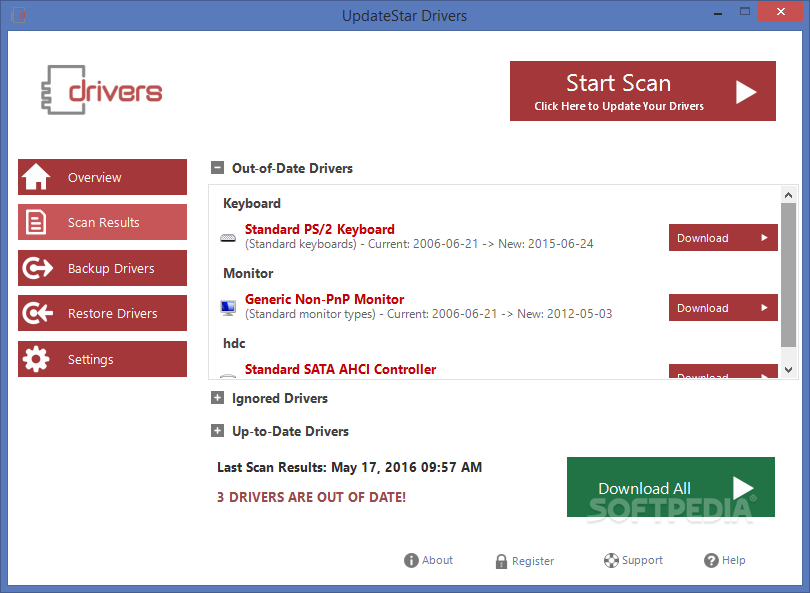Click the About info icon
Image resolution: width=810 pixels, height=593 pixels.
(411, 560)
